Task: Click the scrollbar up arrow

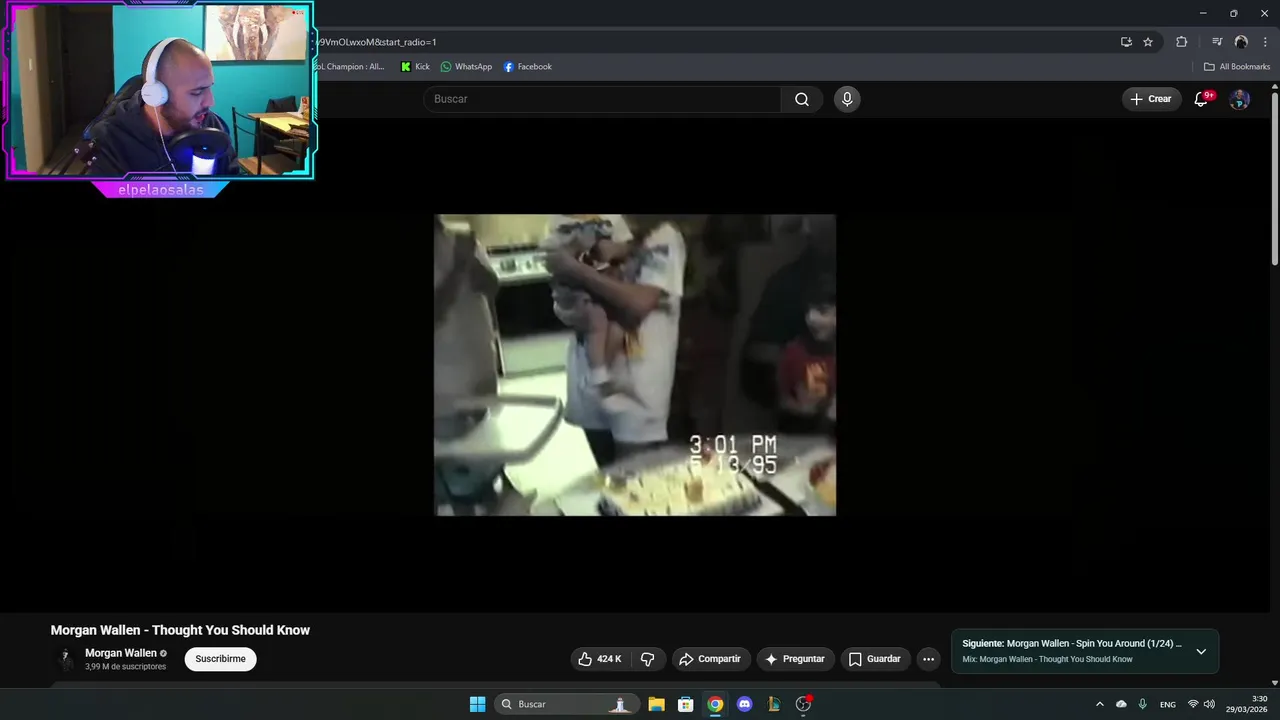Action: click(x=1275, y=88)
